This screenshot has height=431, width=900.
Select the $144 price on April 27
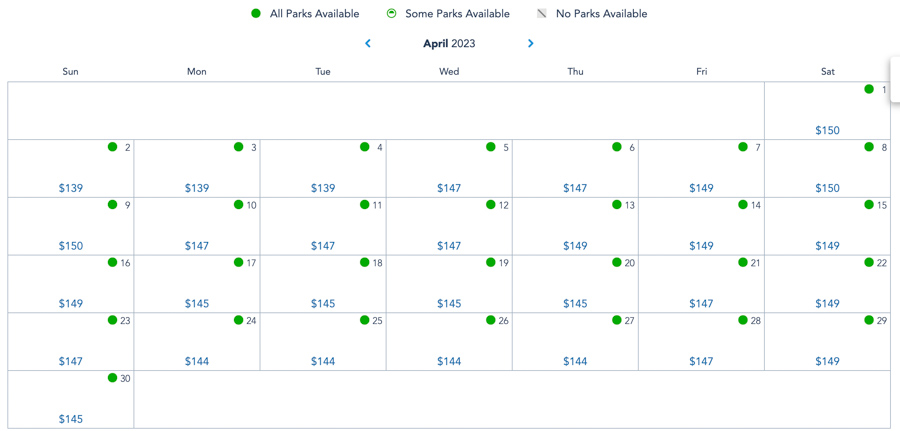(x=575, y=362)
